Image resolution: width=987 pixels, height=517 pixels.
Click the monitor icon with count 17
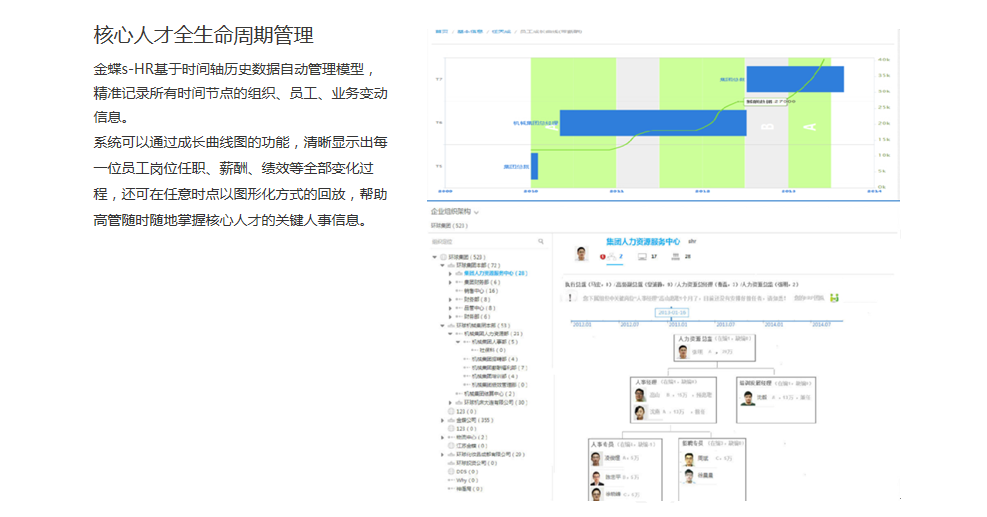(644, 257)
